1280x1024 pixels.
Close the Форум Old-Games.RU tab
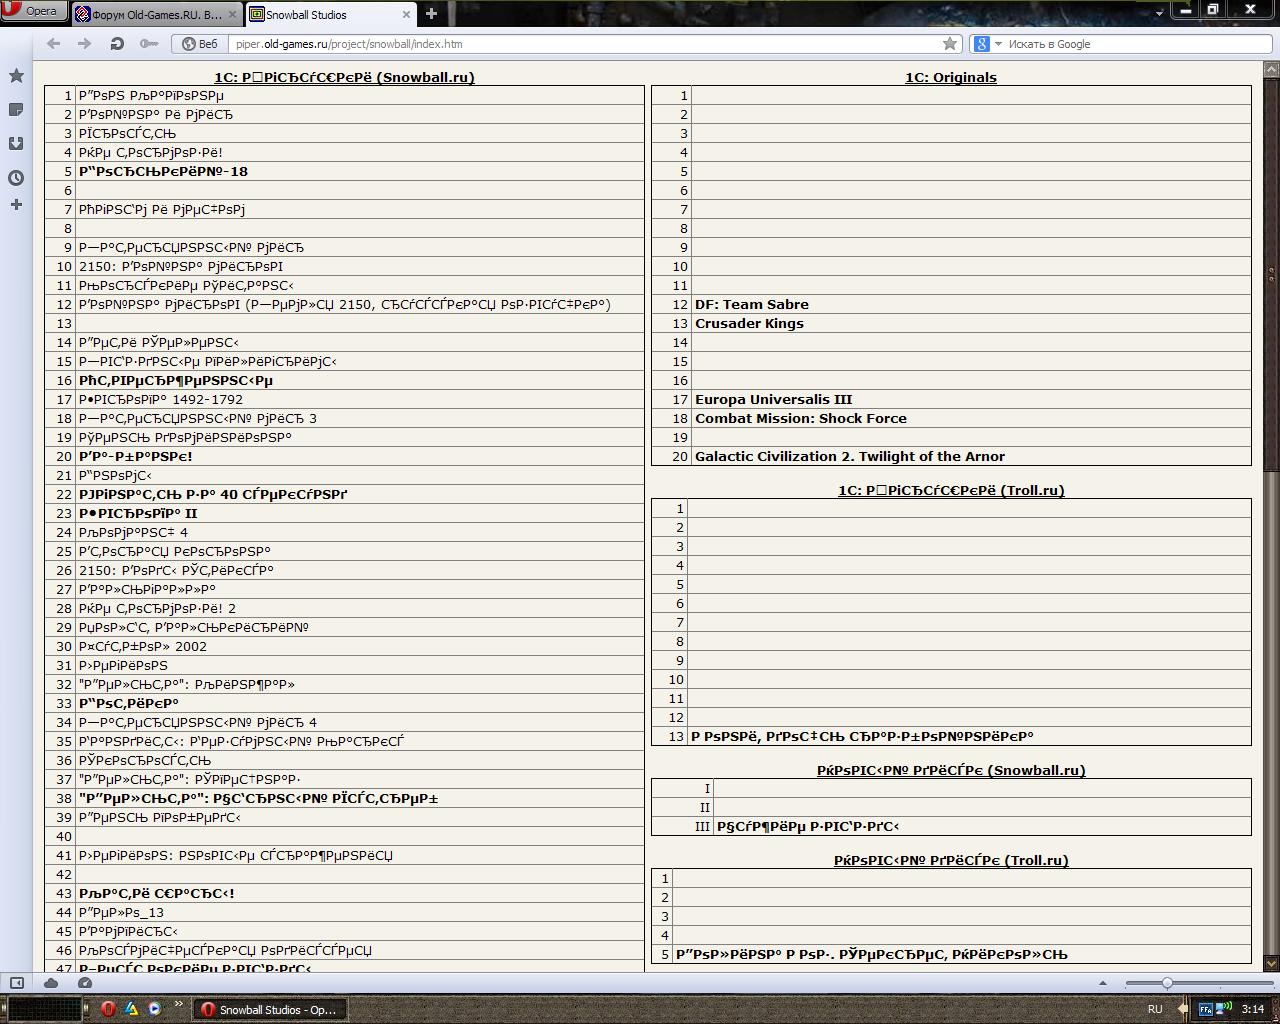[233, 15]
